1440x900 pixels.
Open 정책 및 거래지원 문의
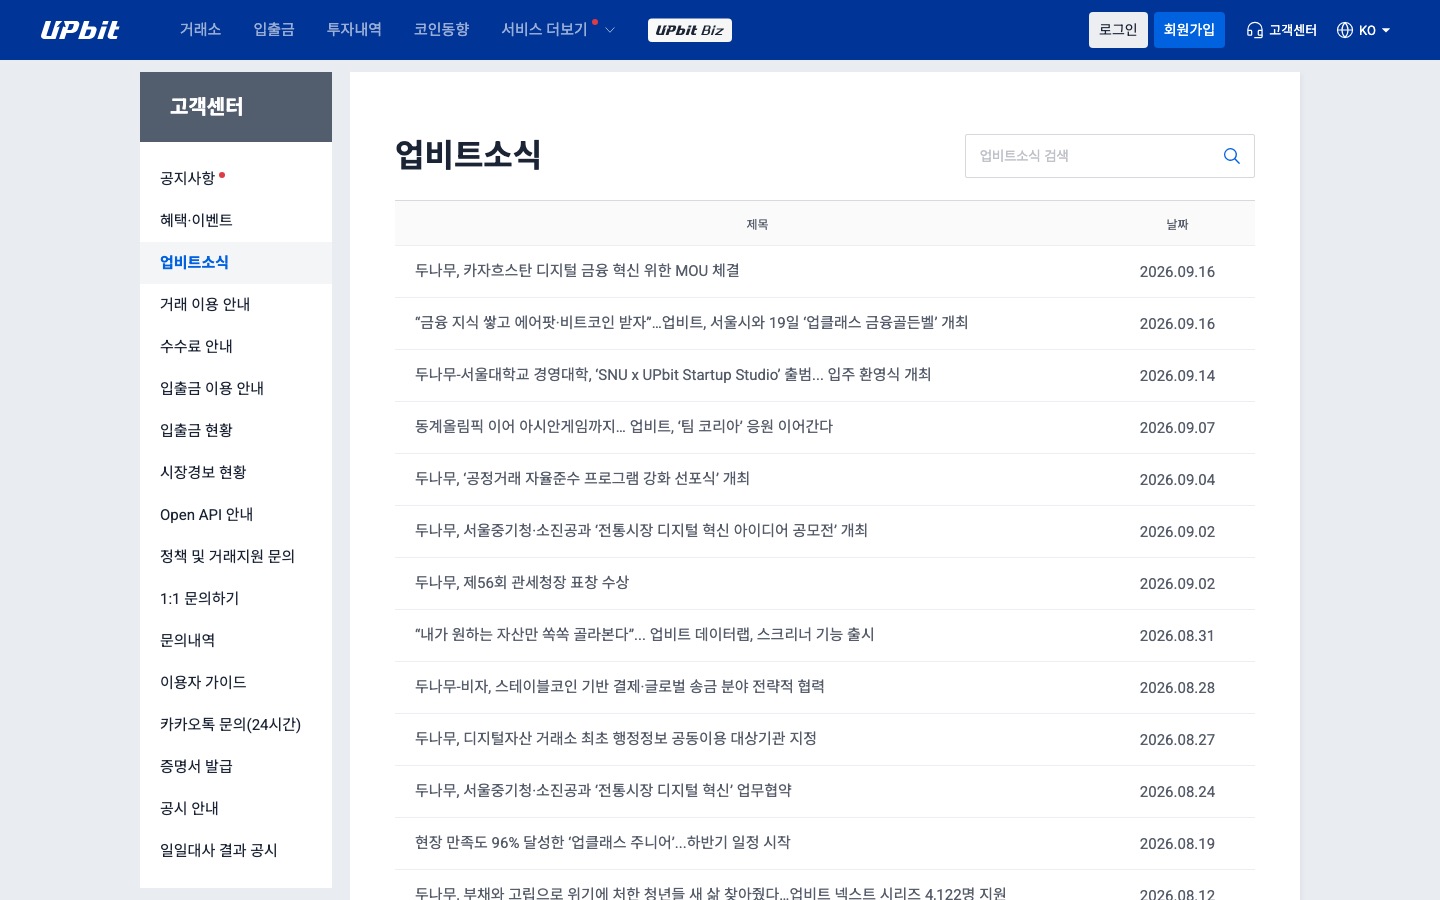point(236,556)
